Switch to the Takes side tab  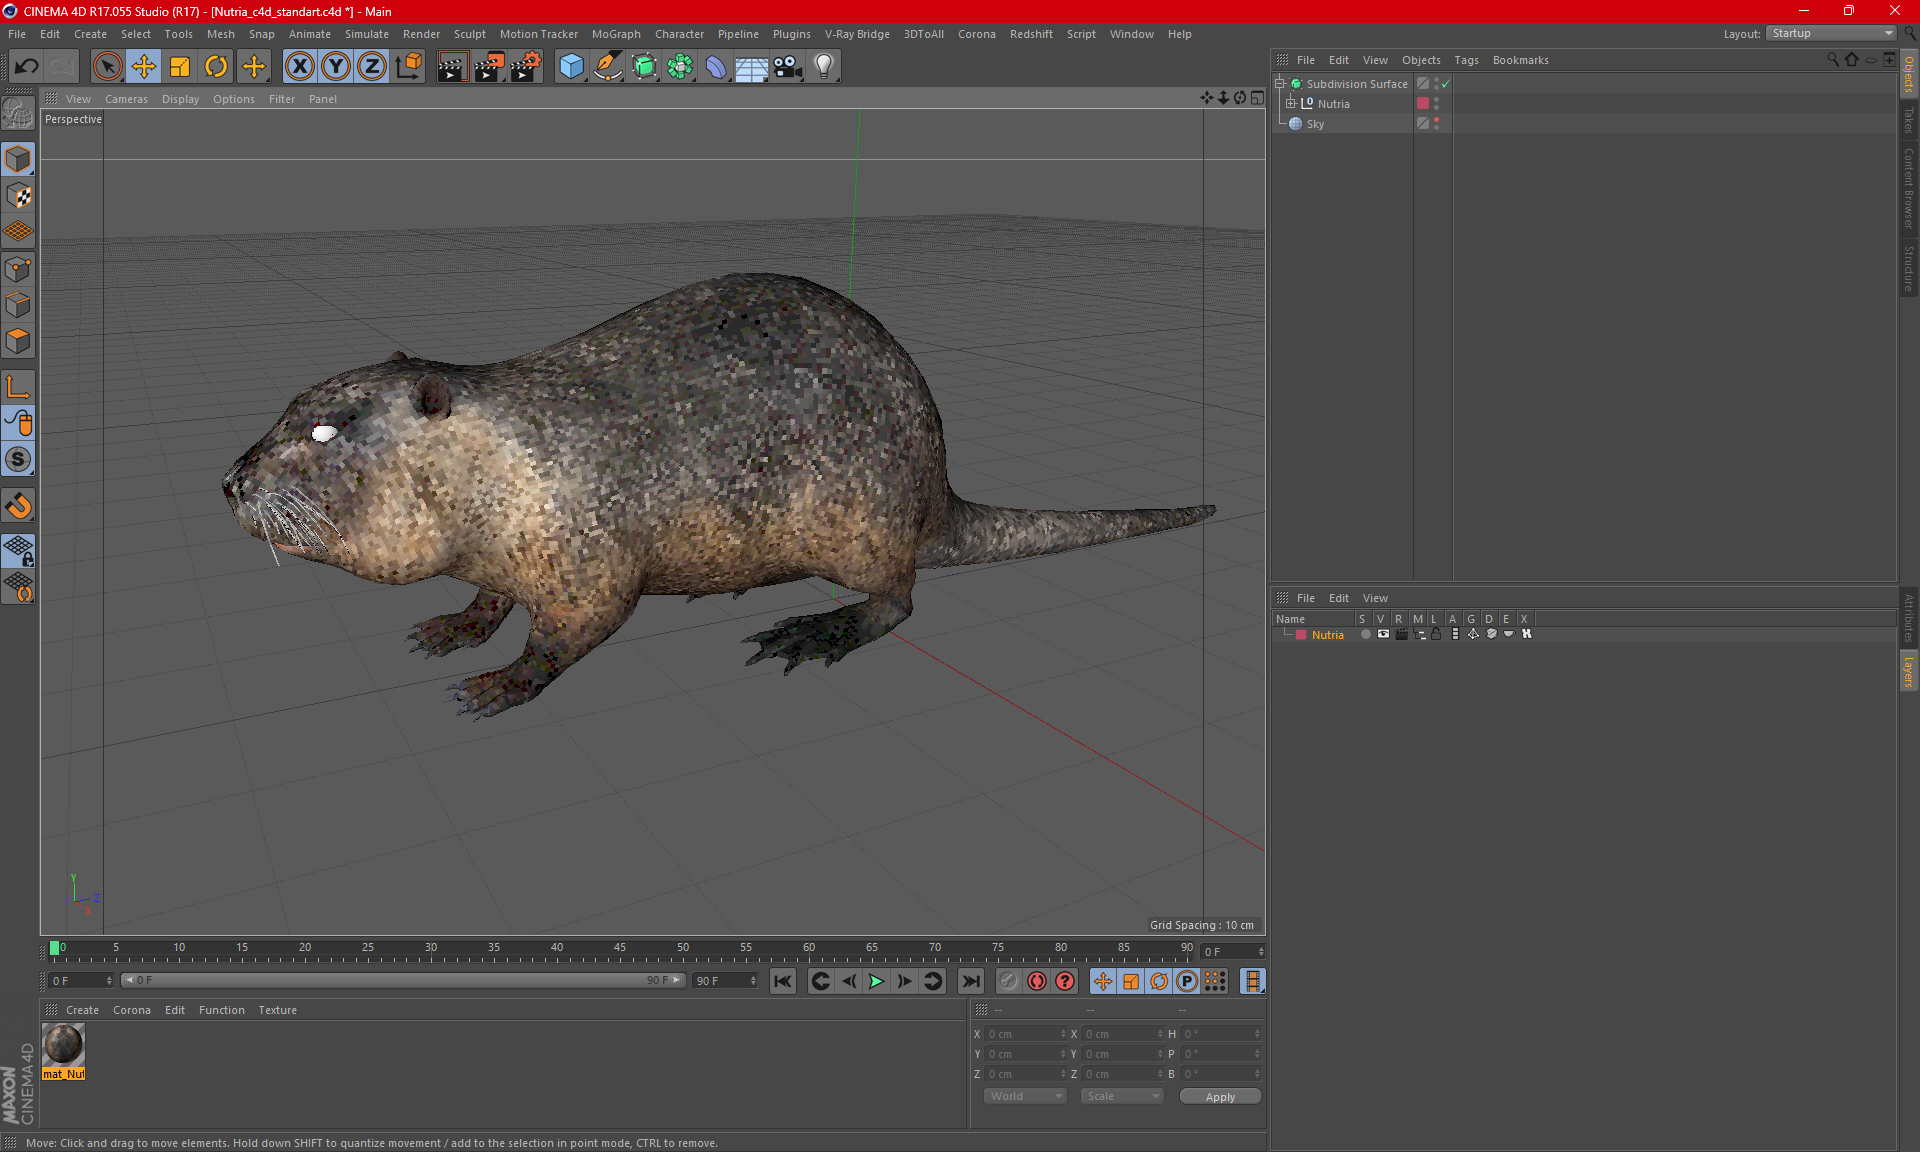(1908, 120)
